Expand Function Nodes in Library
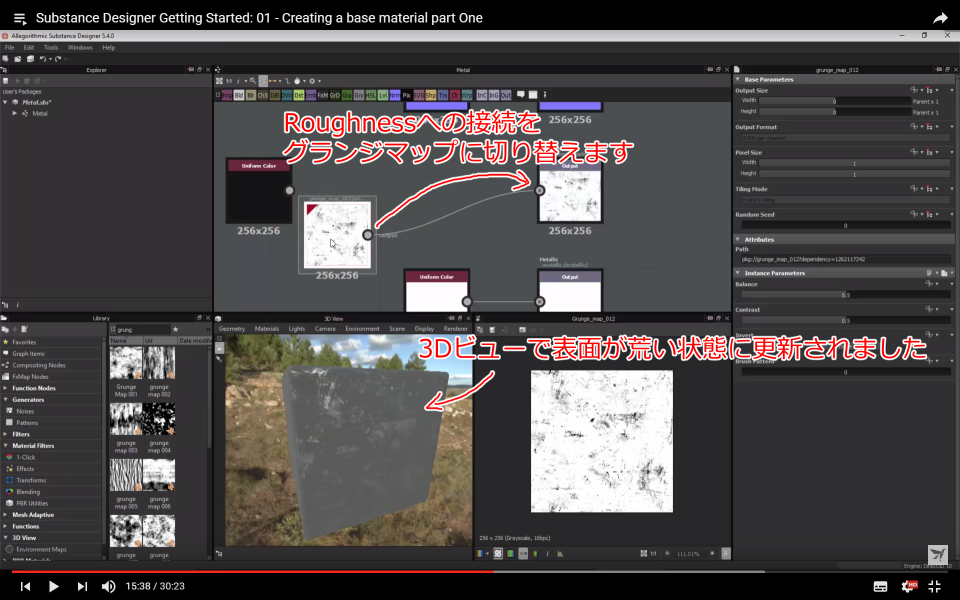This screenshot has height=600, width=960. [x=6, y=388]
